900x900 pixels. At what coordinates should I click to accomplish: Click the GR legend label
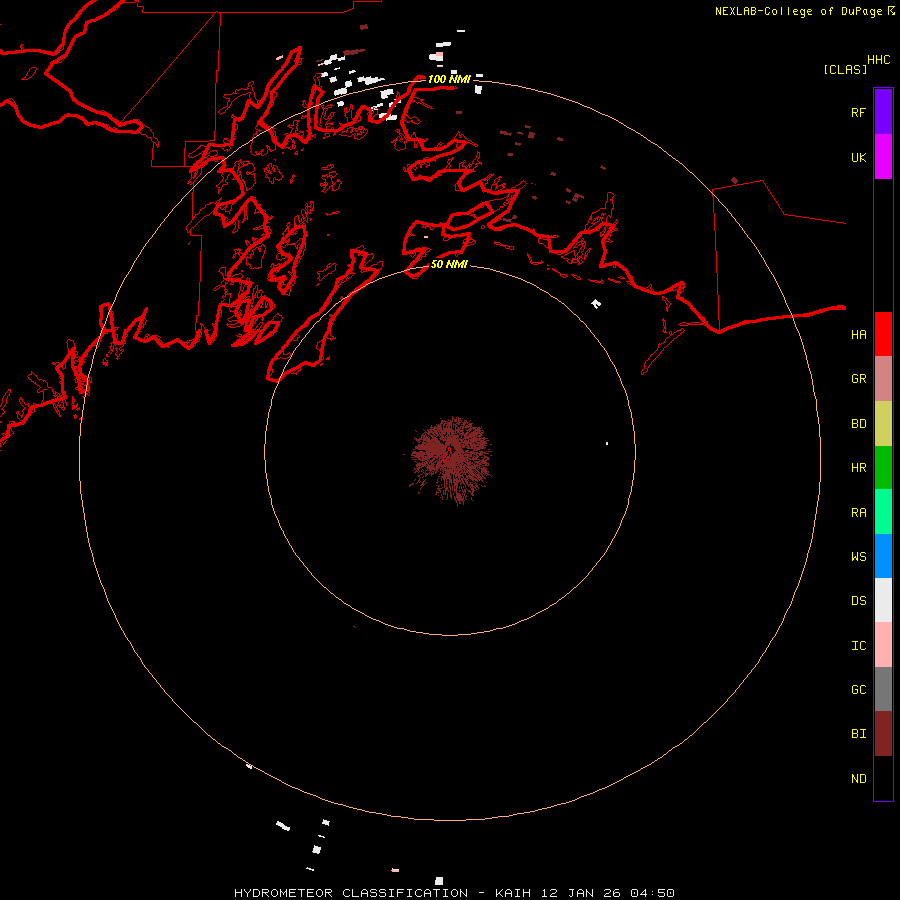tap(858, 379)
